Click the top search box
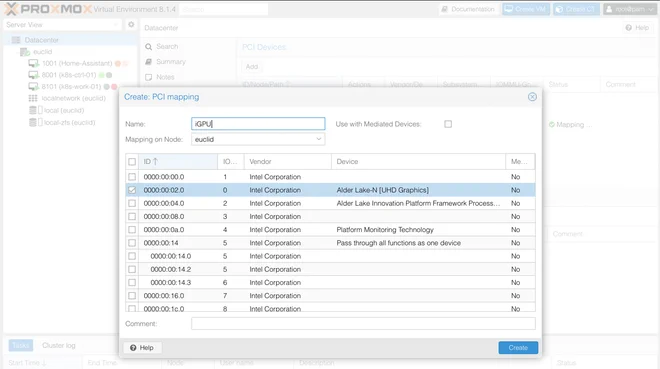 click(x=224, y=9)
